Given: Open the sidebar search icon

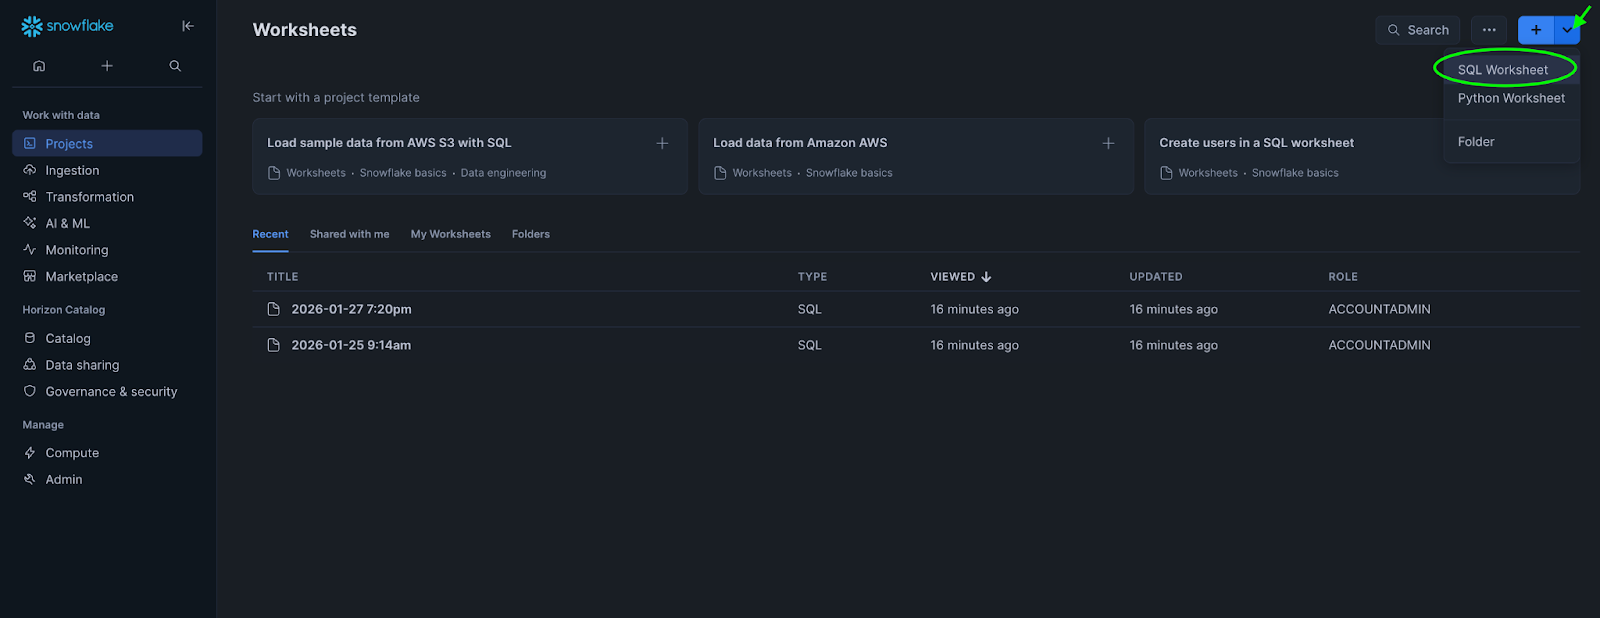Looking at the screenshot, I should tap(175, 66).
